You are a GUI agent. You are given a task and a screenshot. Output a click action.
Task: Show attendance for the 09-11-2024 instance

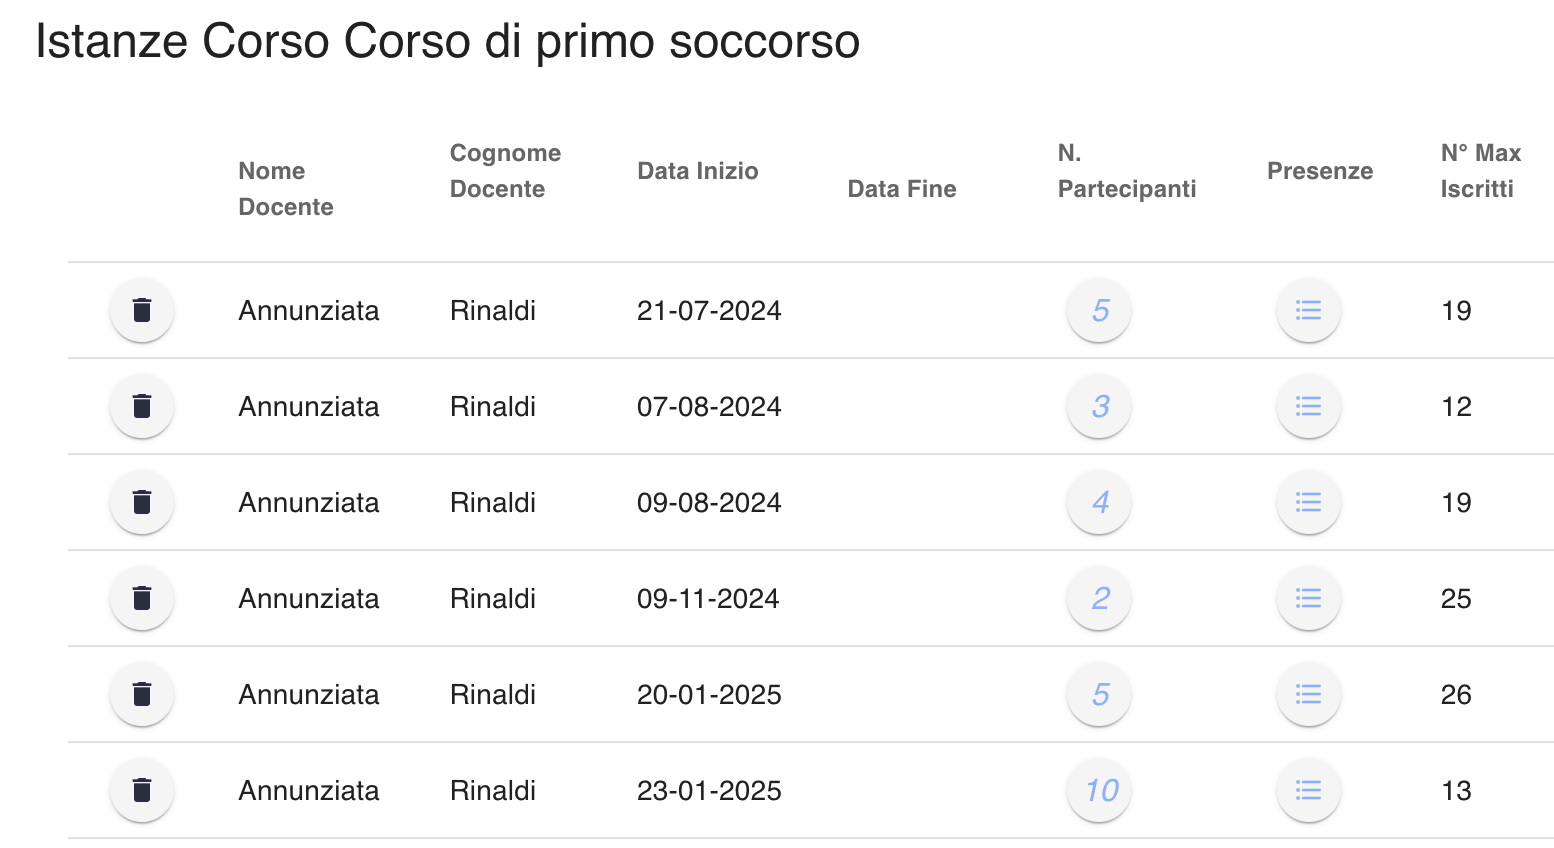(1308, 598)
